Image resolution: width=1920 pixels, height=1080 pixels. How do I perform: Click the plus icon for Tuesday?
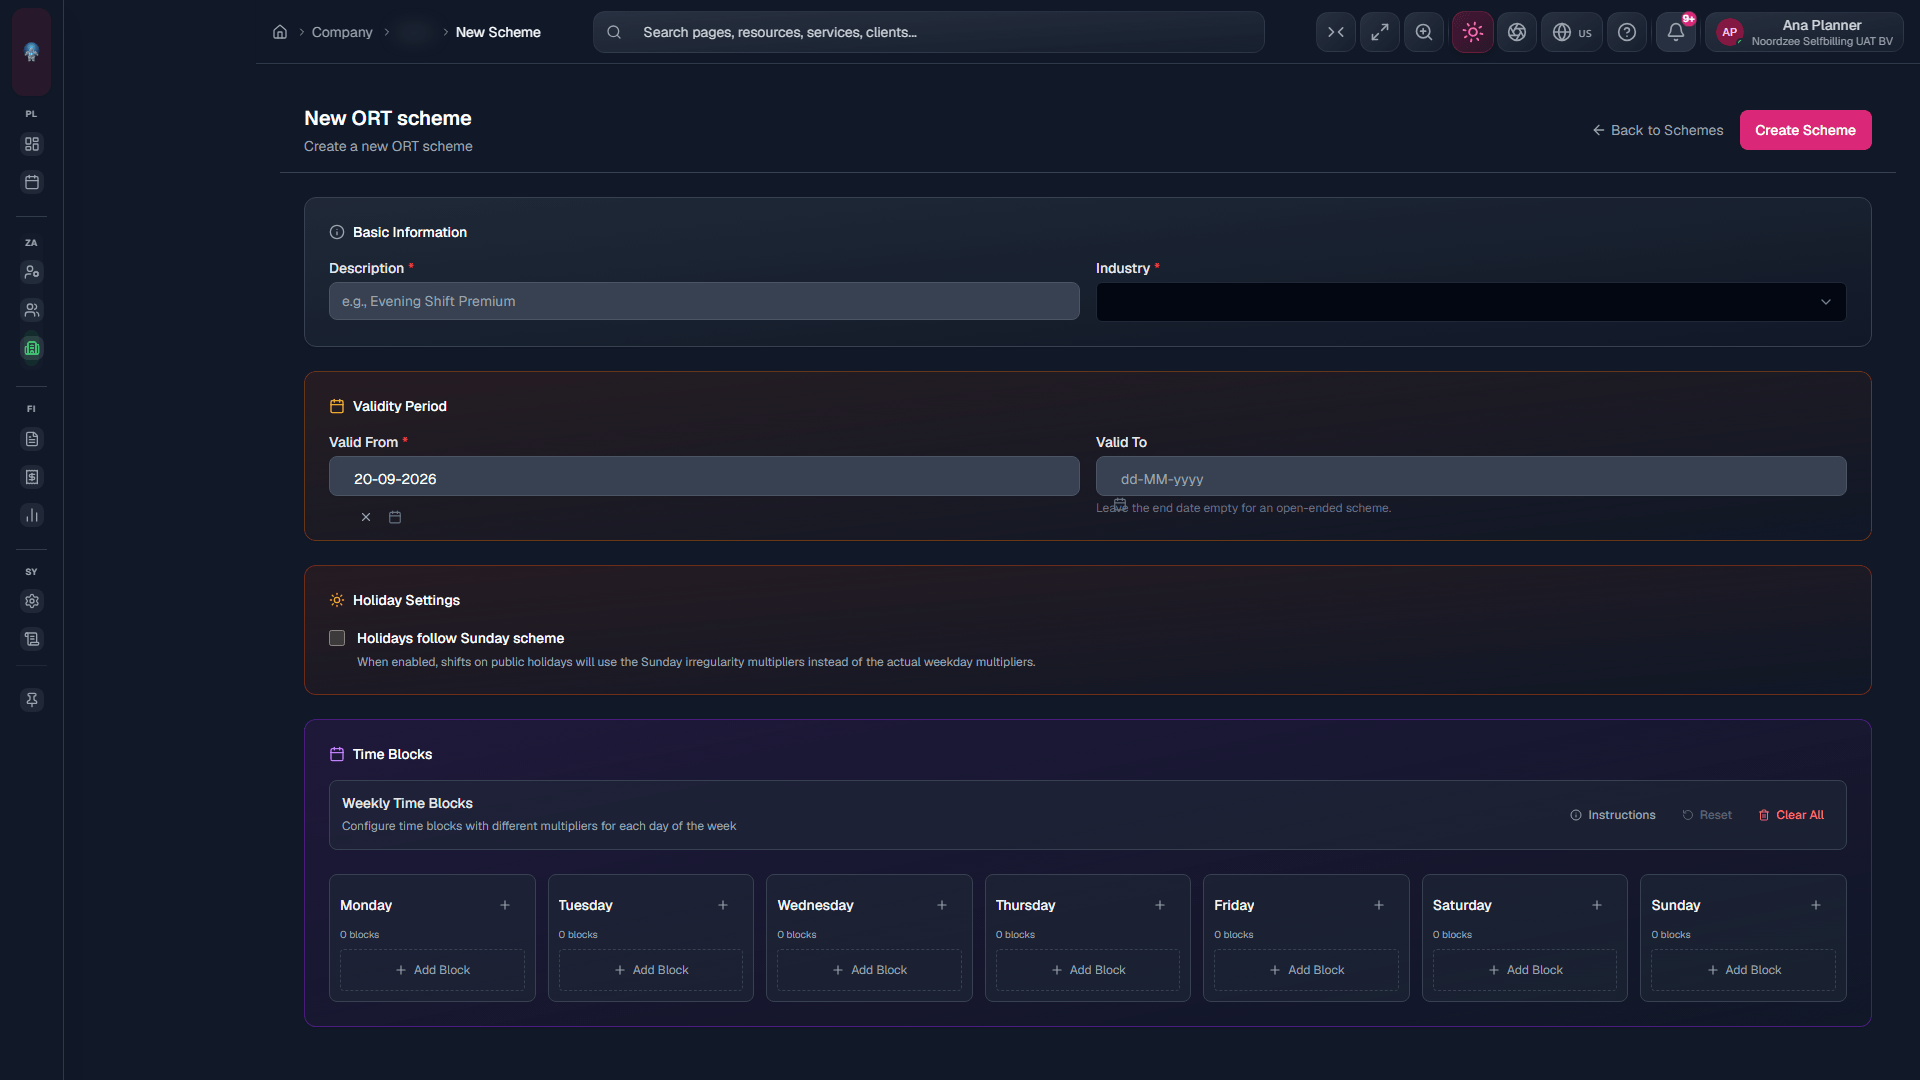[x=723, y=905]
